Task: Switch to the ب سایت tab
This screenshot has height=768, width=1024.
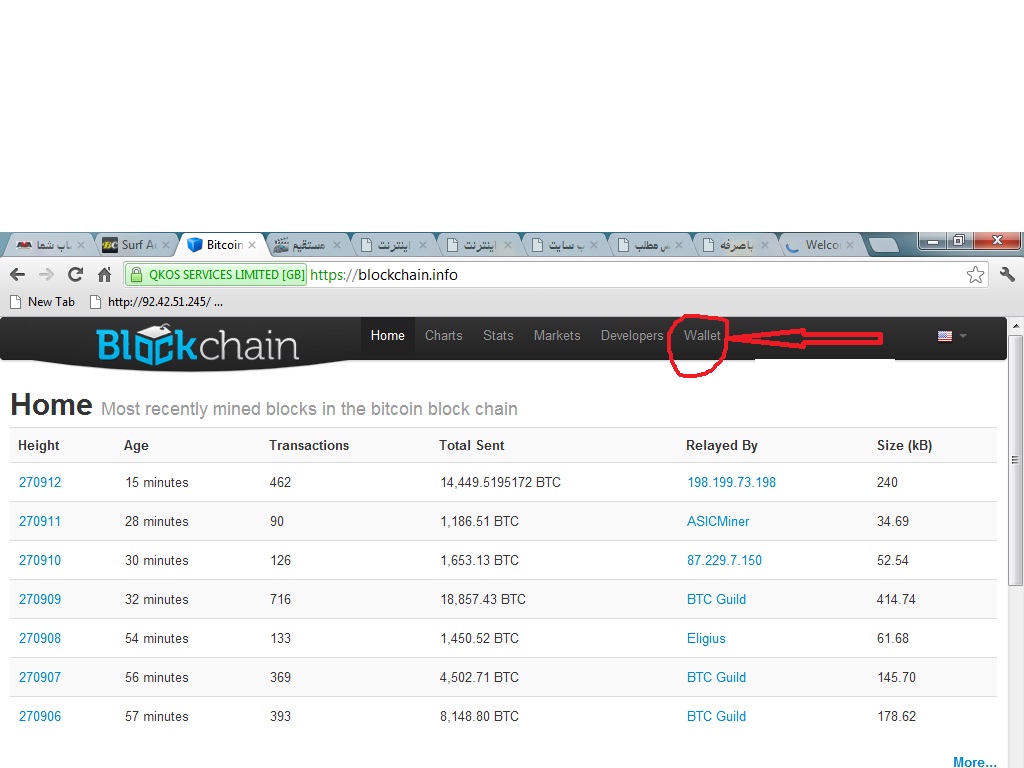Action: 564,245
